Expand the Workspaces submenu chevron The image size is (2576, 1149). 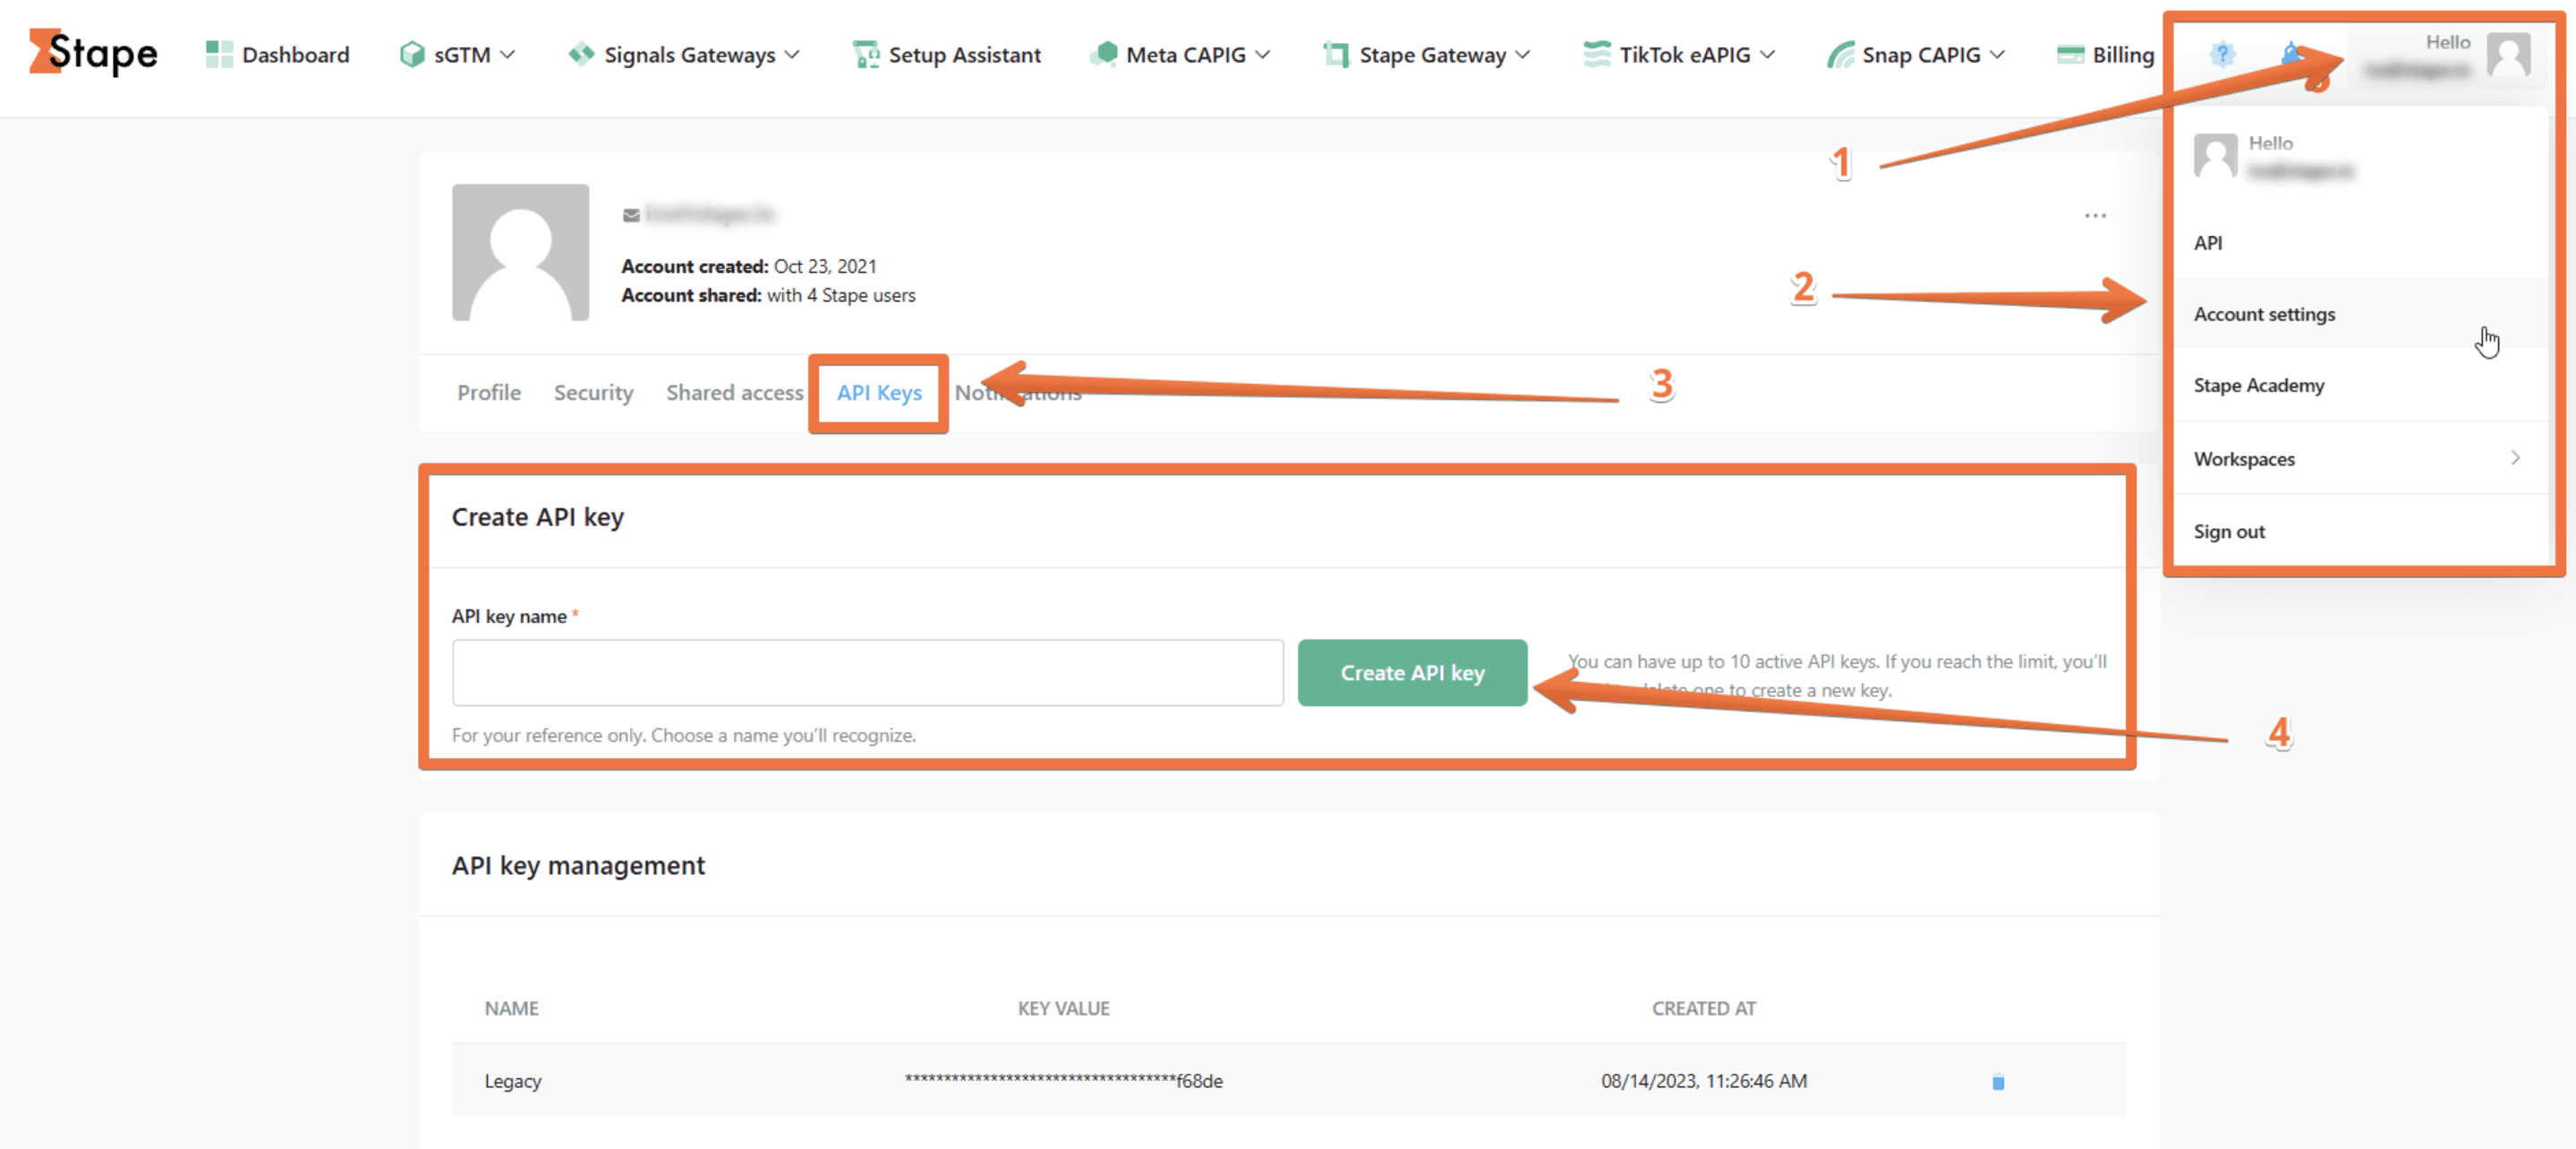pyautogui.click(x=2514, y=458)
